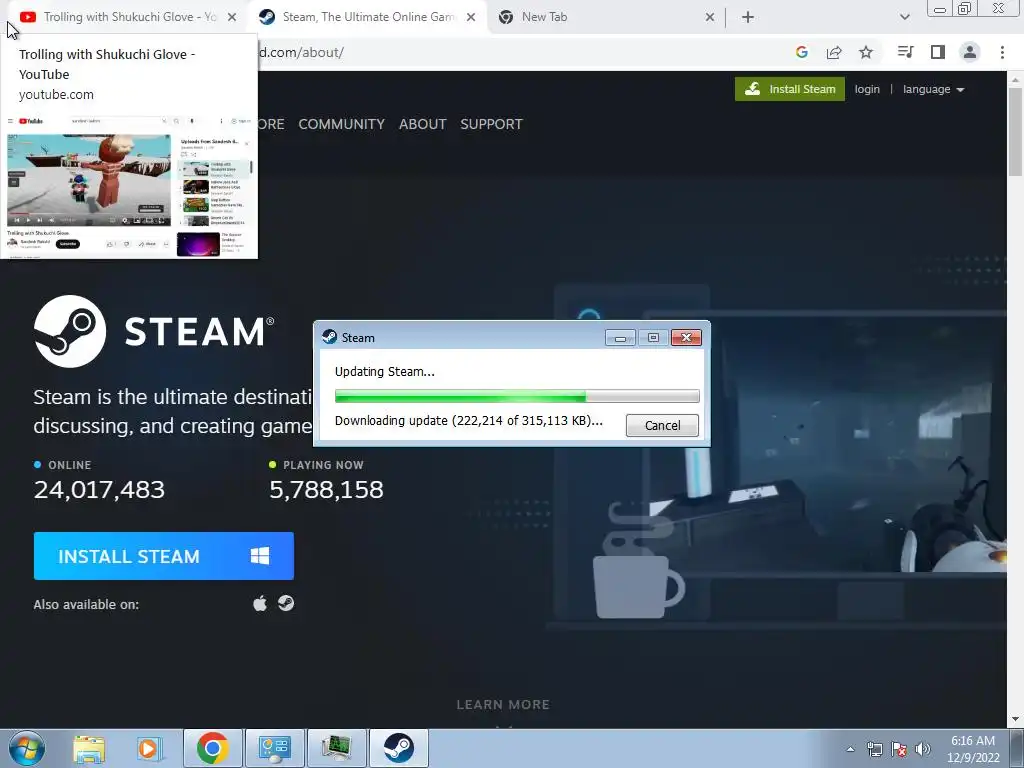Click the green Install Steam header button
Image resolution: width=1024 pixels, height=768 pixels.
point(790,89)
